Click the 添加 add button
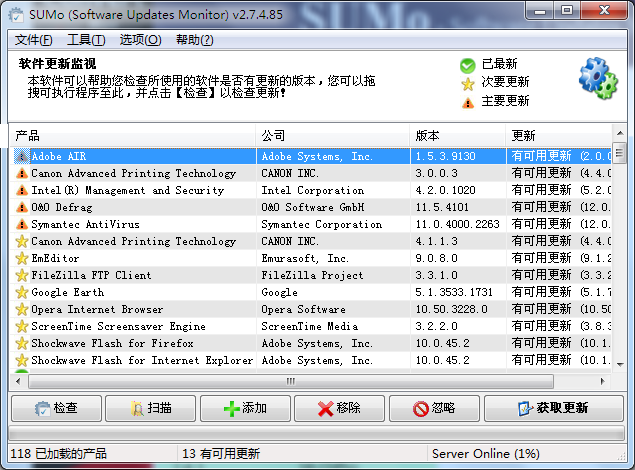 (245, 408)
